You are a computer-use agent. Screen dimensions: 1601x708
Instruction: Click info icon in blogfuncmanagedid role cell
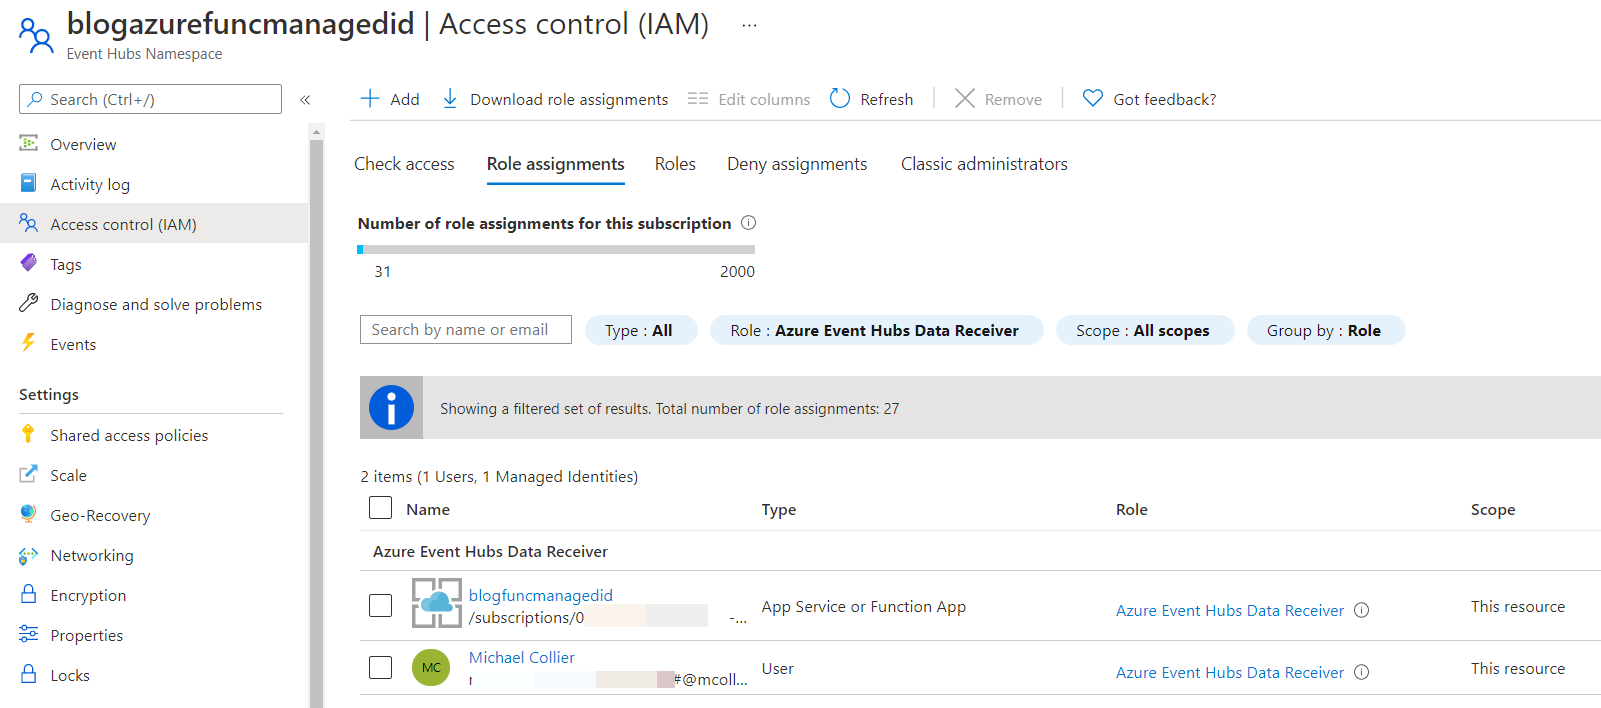tap(1361, 610)
